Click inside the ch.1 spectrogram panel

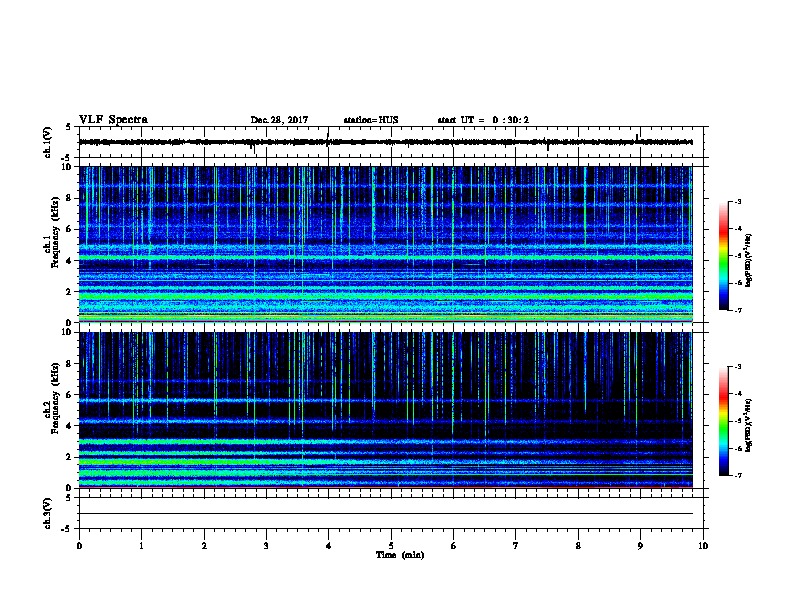[x=385, y=244]
